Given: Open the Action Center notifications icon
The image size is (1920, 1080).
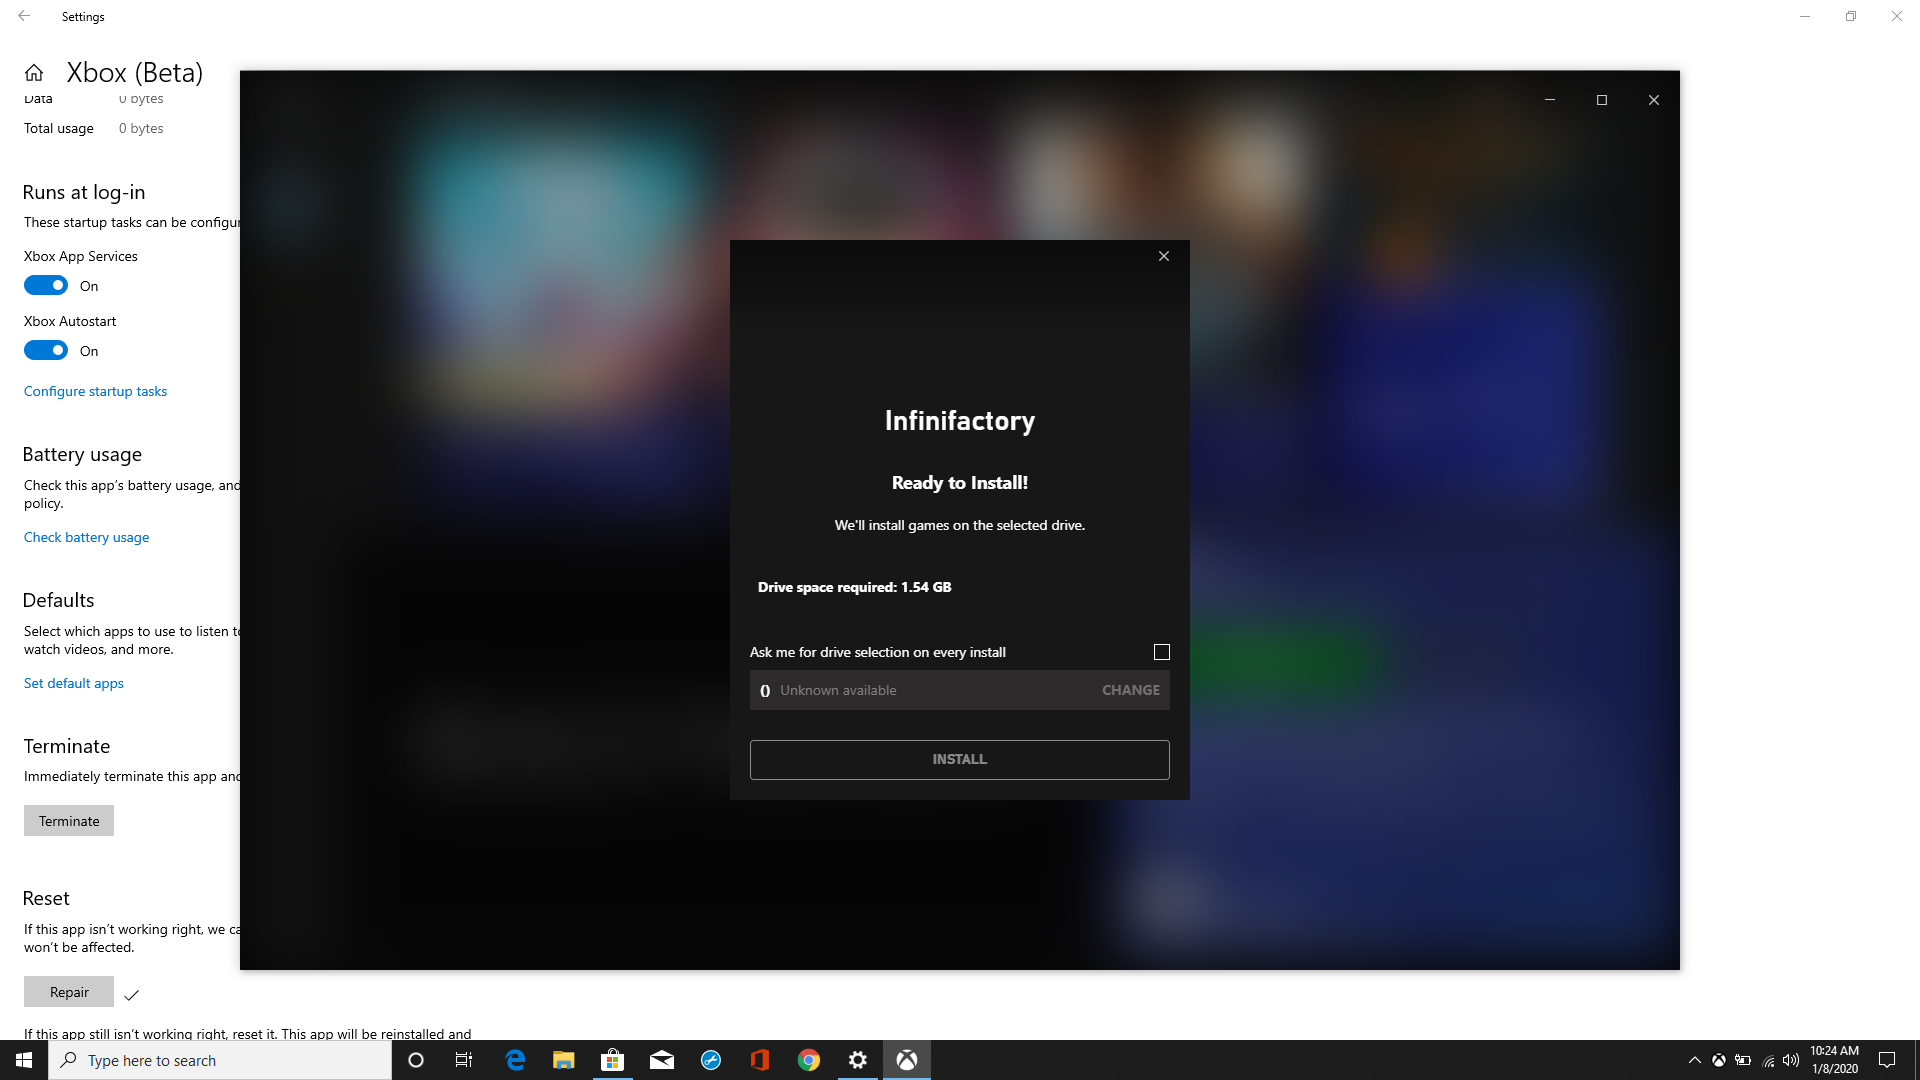Looking at the screenshot, I should 1887,1060.
